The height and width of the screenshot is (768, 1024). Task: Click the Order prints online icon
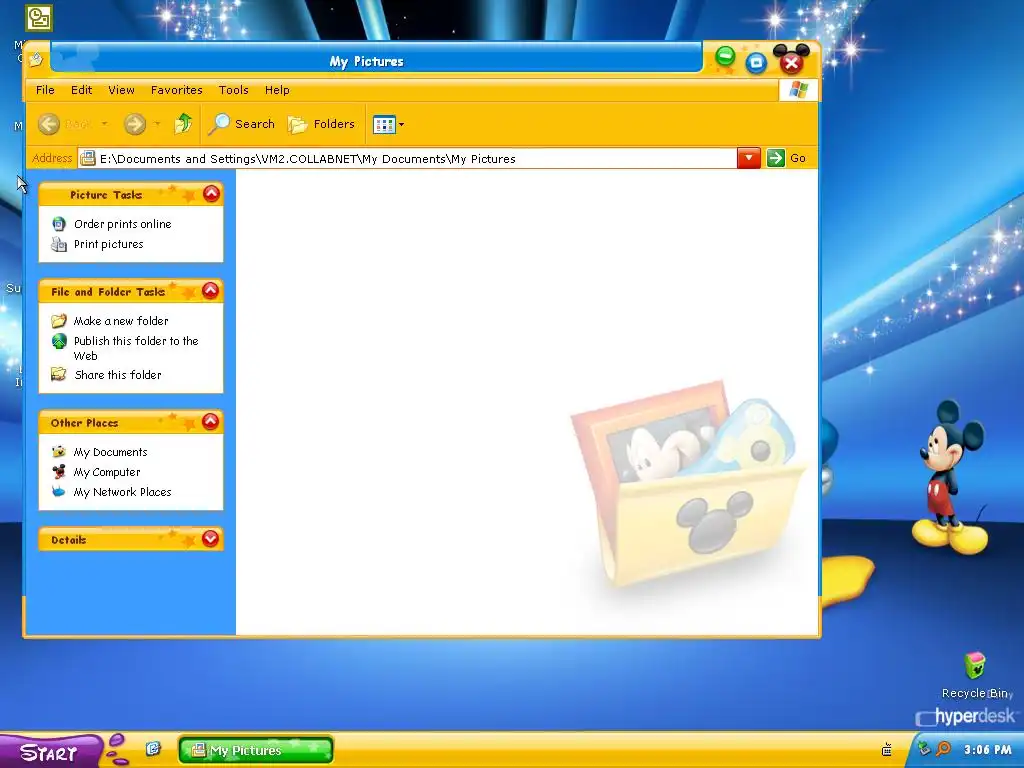tap(59, 224)
